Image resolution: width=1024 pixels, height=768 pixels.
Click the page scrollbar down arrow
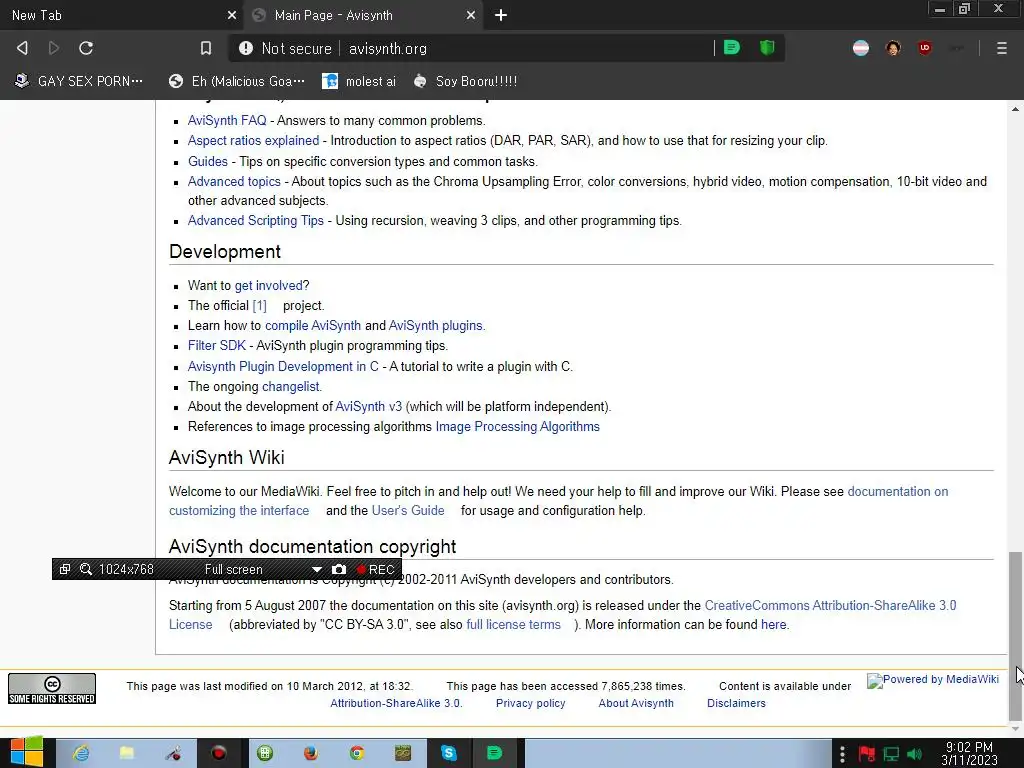click(x=1016, y=729)
